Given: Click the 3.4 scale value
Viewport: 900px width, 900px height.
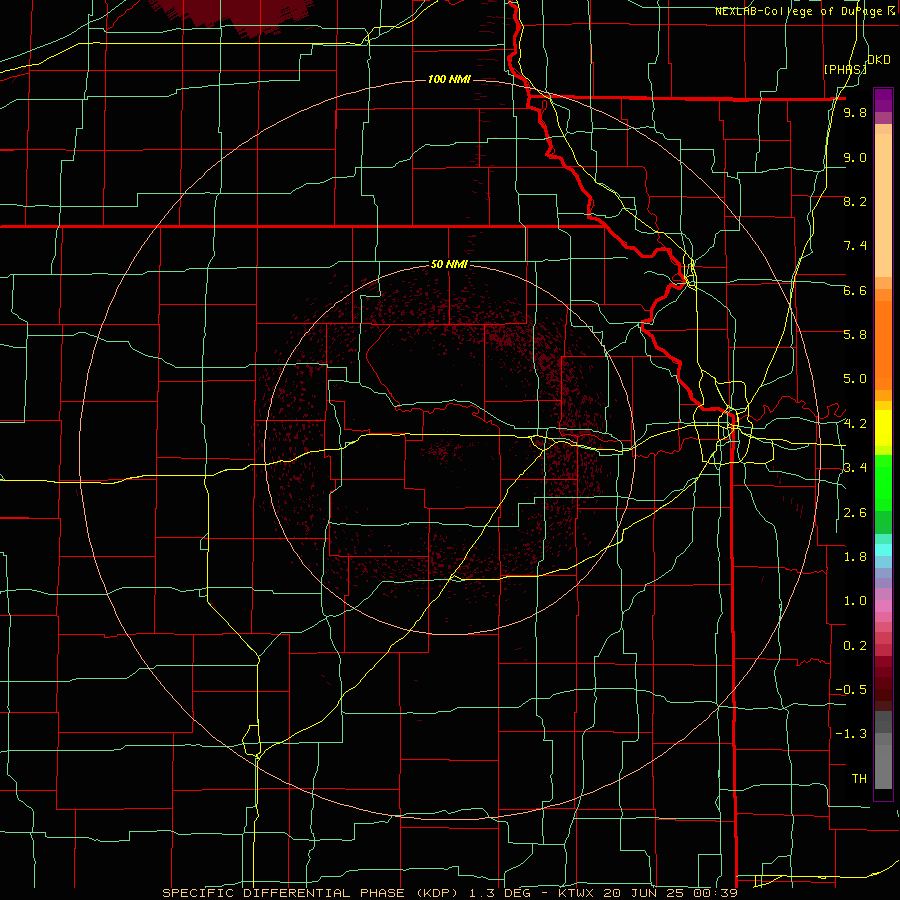Looking at the screenshot, I should (855, 468).
